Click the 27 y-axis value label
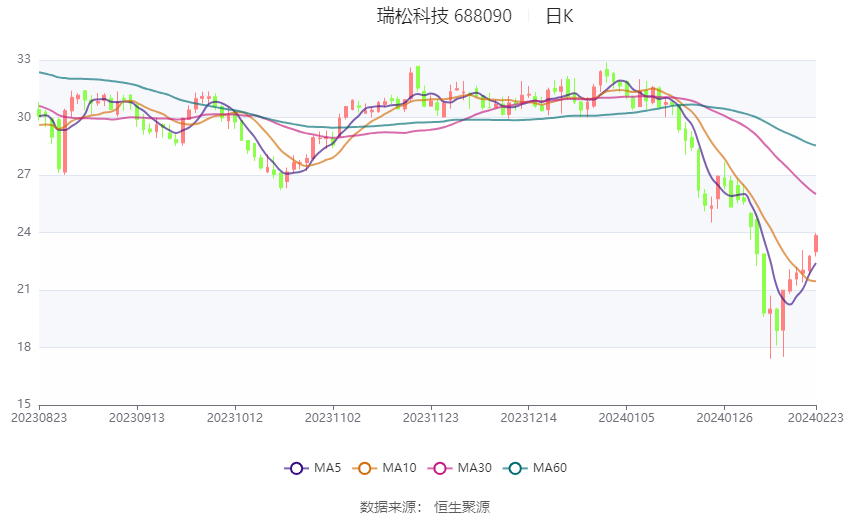 (x=24, y=174)
